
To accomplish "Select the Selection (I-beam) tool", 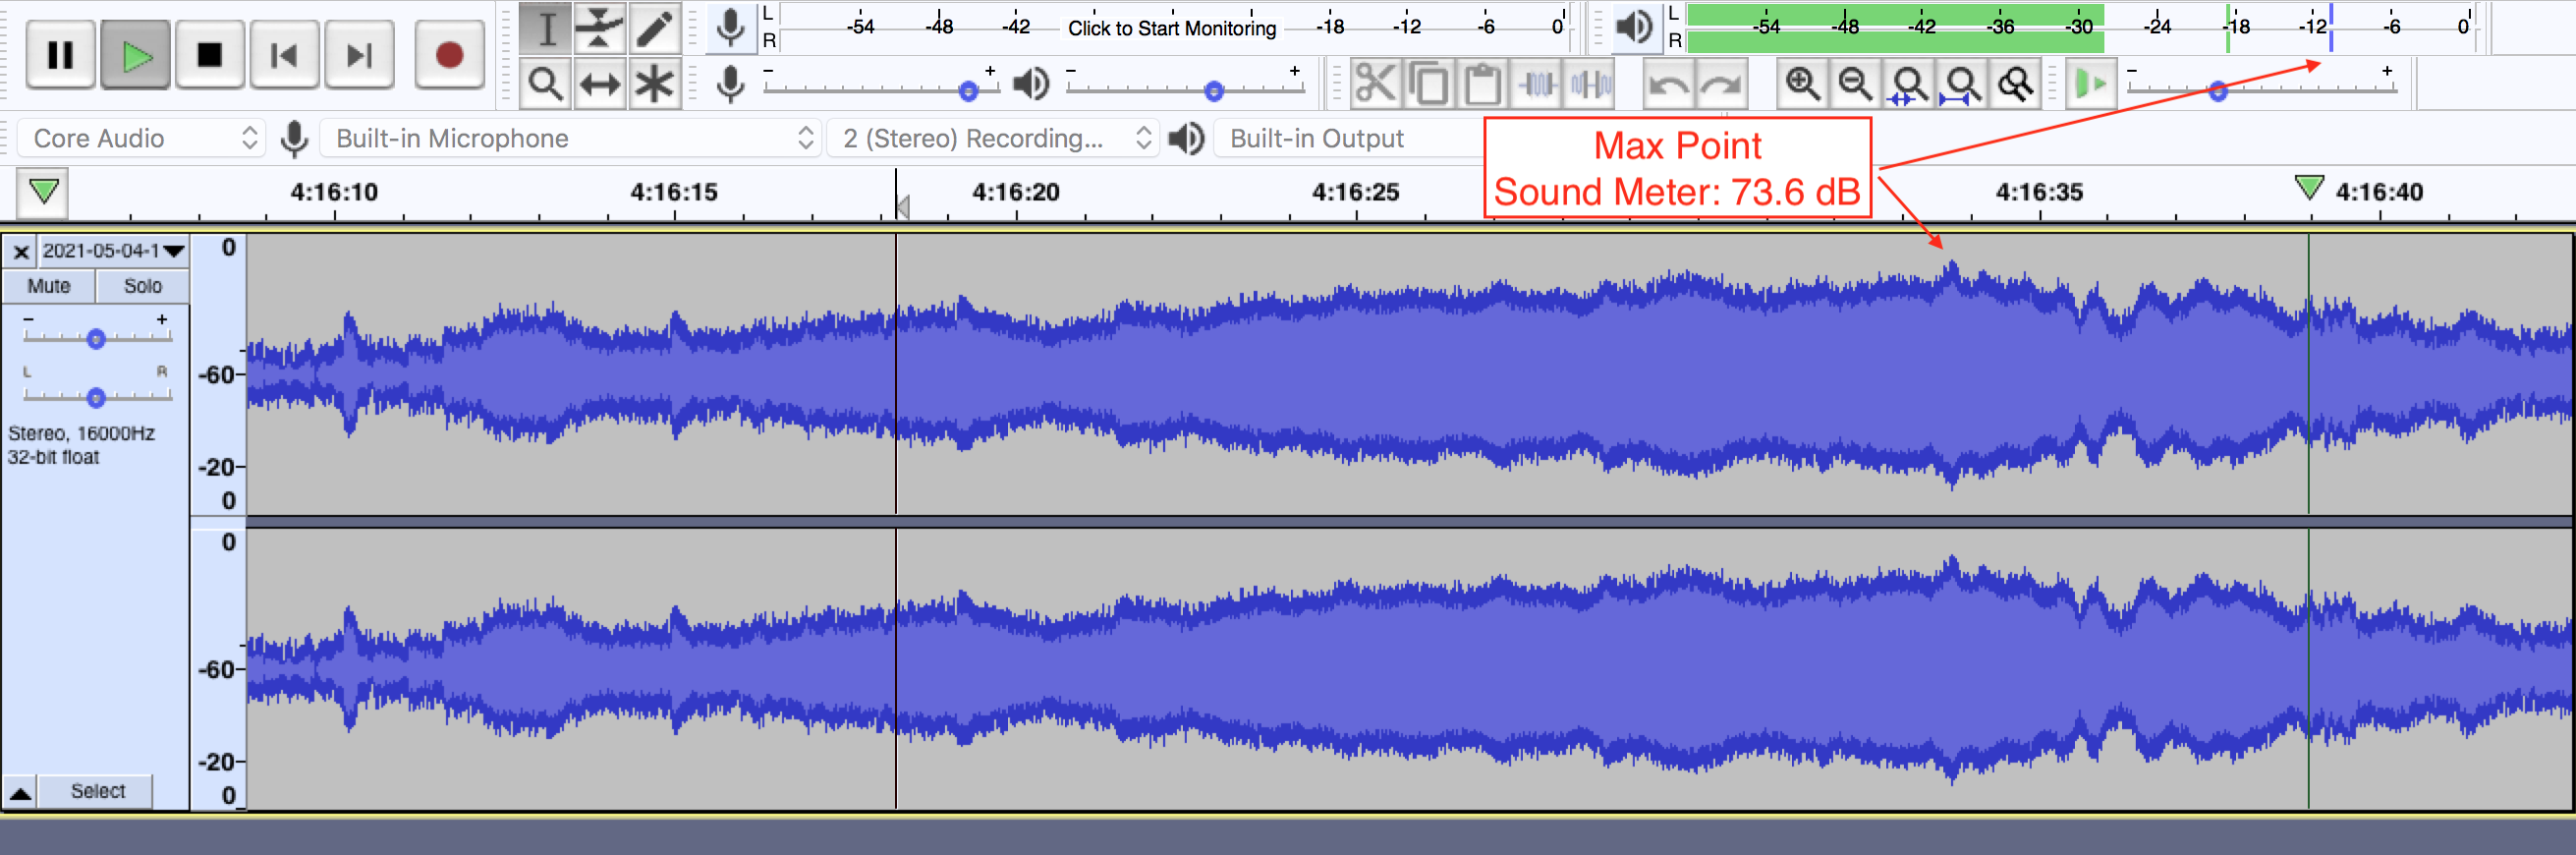I will [546, 28].
